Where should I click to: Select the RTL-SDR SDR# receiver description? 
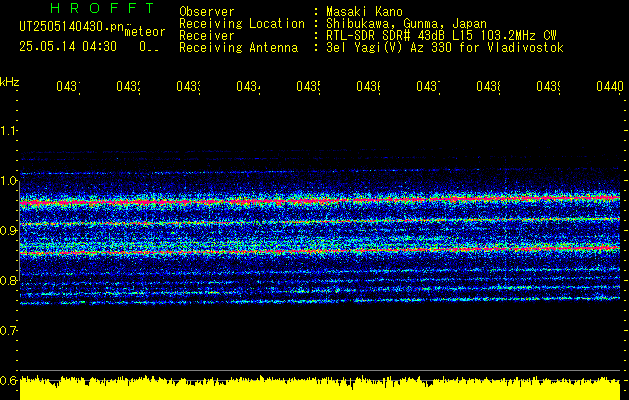click(441, 36)
